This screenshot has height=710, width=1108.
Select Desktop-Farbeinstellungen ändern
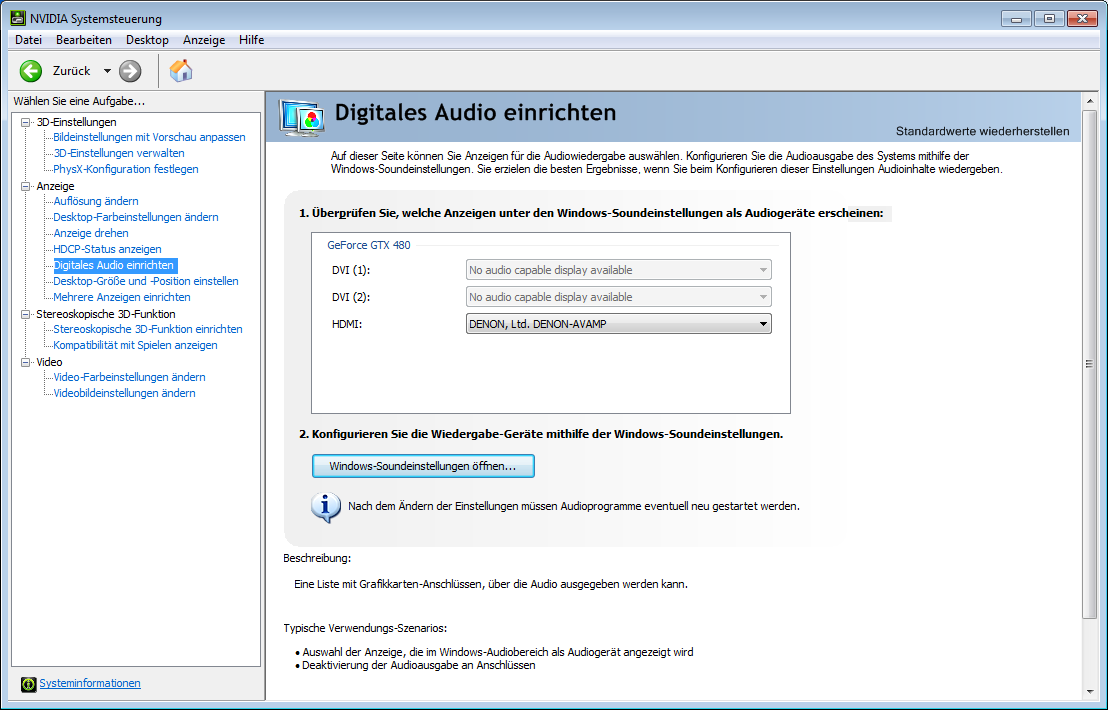(136, 217)
